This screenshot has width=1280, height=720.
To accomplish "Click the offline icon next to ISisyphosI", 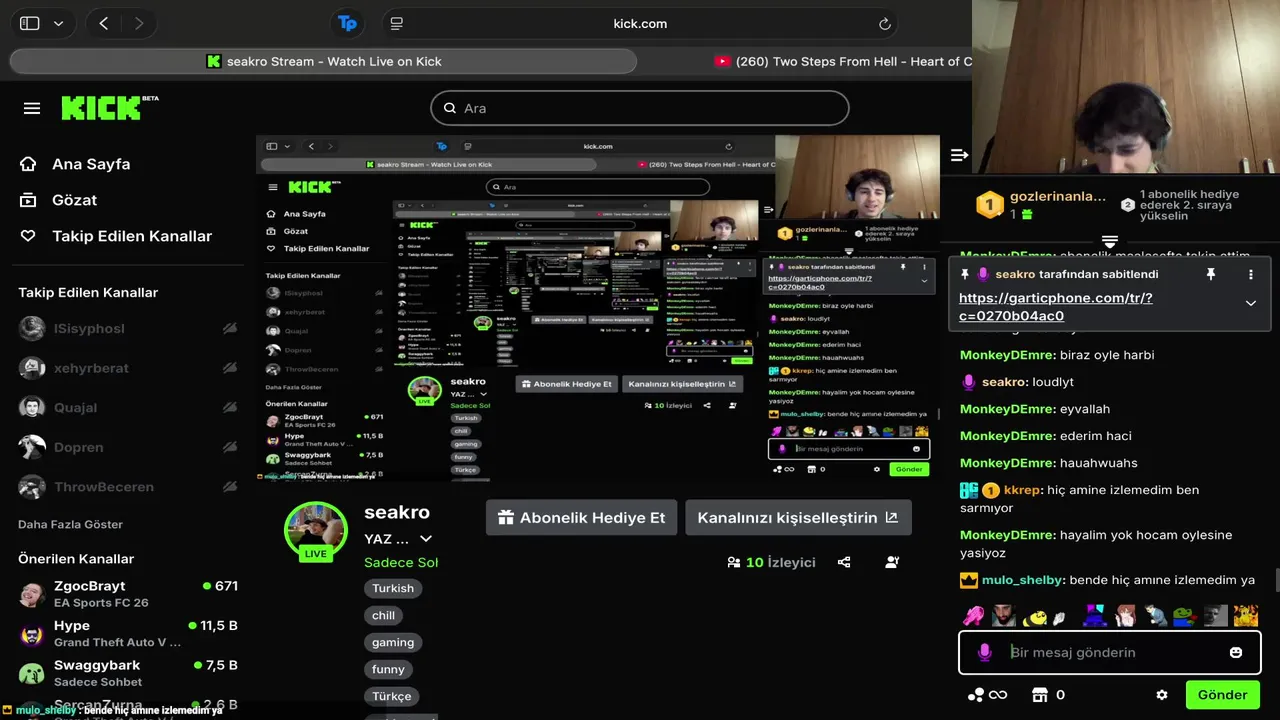I will tap(230, 328).
